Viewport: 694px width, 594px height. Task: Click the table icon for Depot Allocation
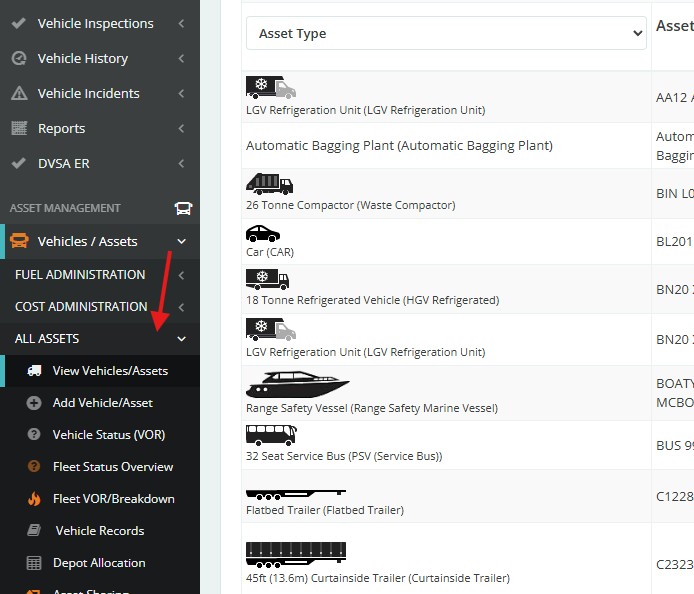click(34, 563)
